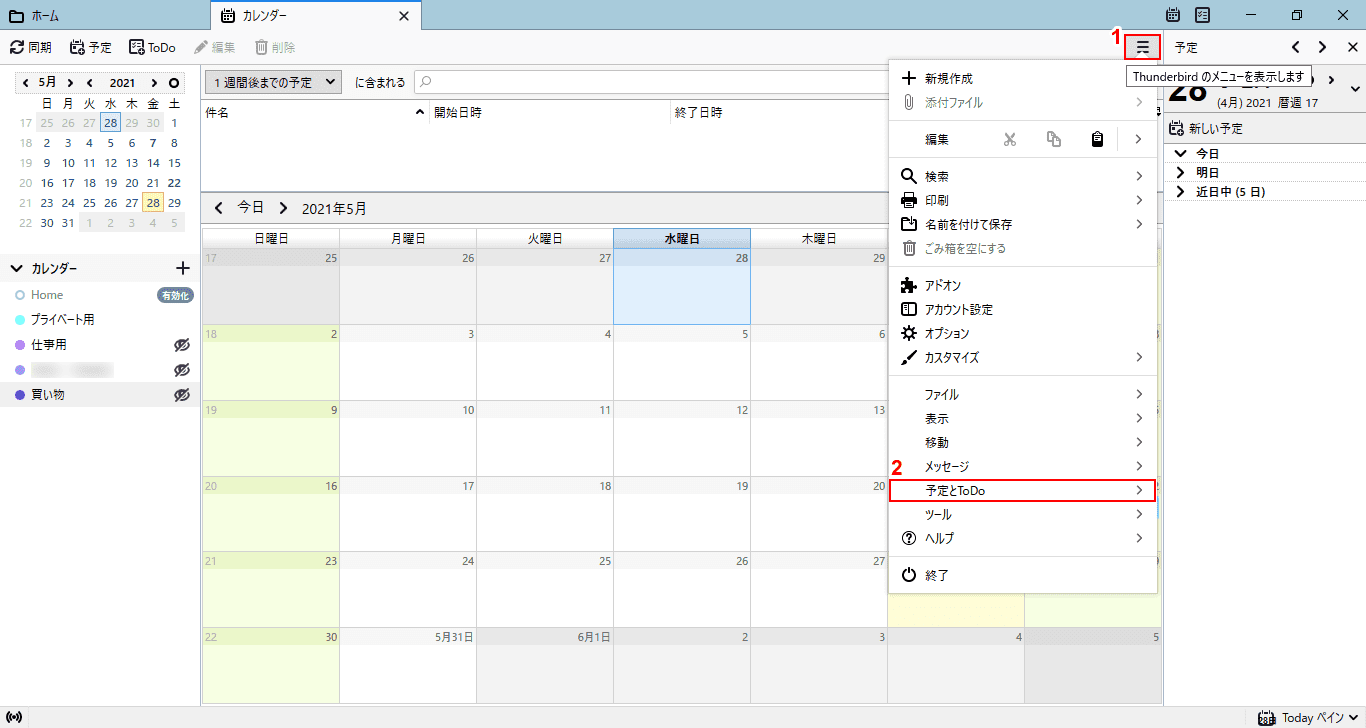Click the 仕事用 calendar color dot
The height and width of the screenshot is (728, 1366).
point(20,345)
